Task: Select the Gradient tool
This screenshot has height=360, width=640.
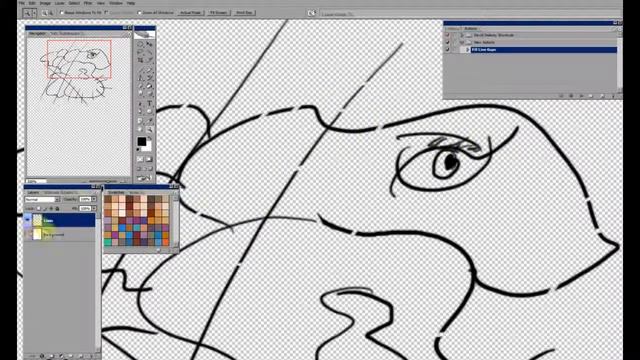Action: coord(149,86)
